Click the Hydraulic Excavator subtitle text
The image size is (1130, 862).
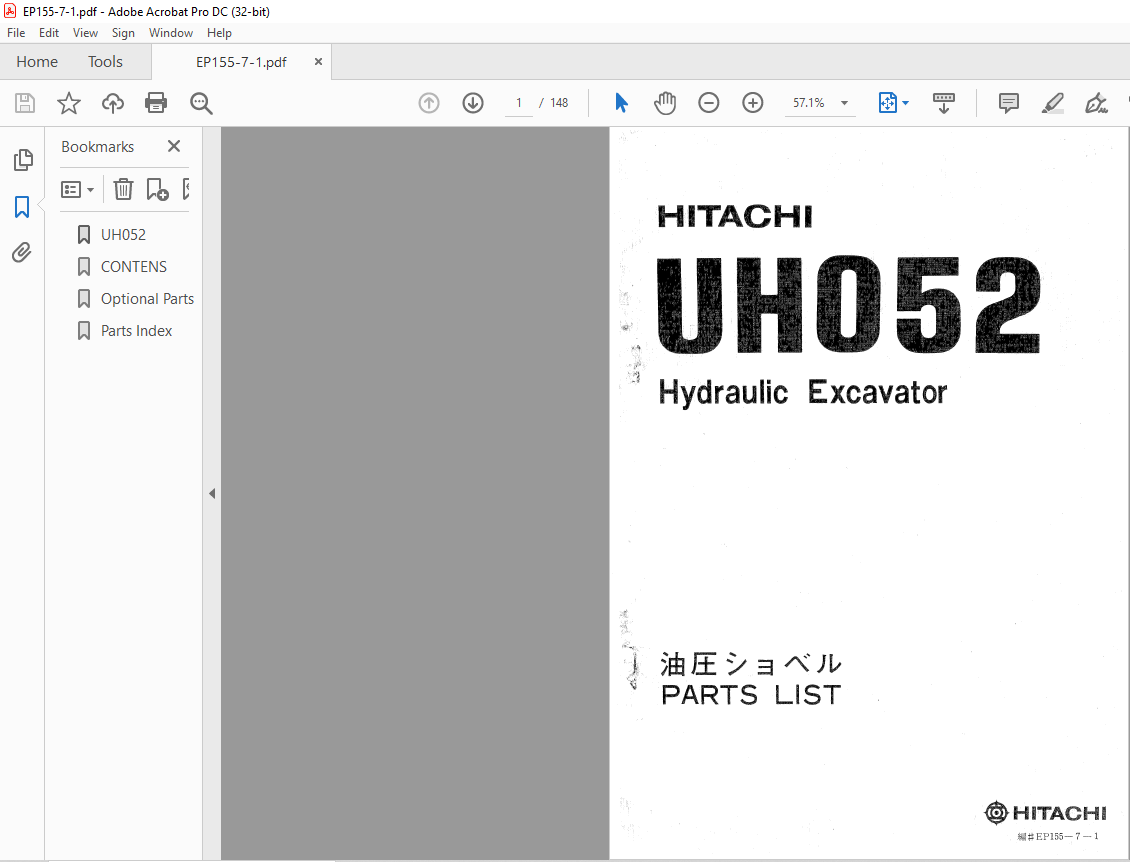click(803, 393)
